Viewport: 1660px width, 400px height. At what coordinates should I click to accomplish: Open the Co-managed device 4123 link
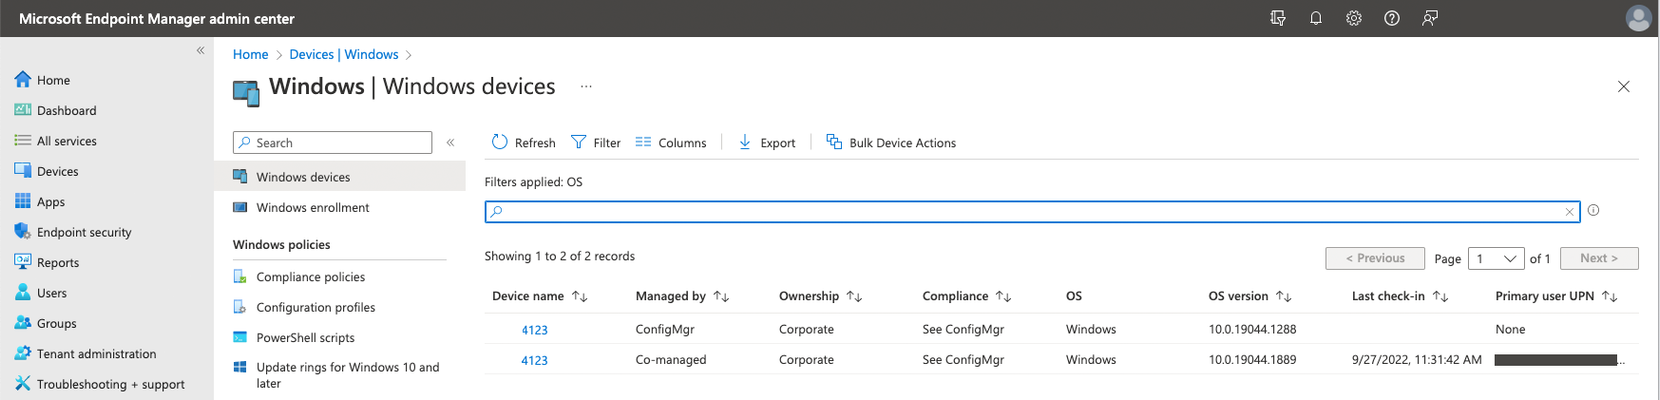(534, 360)
